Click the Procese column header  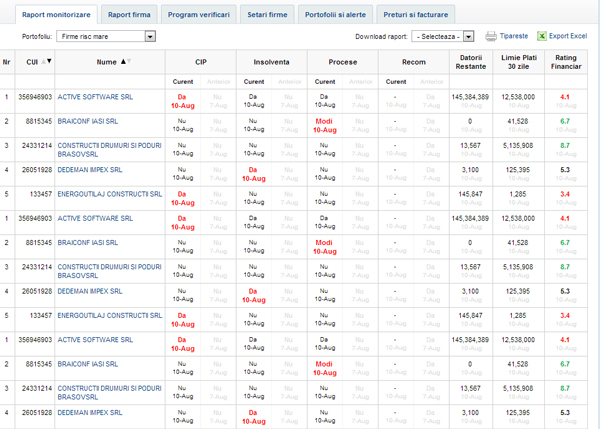(343, 62)
